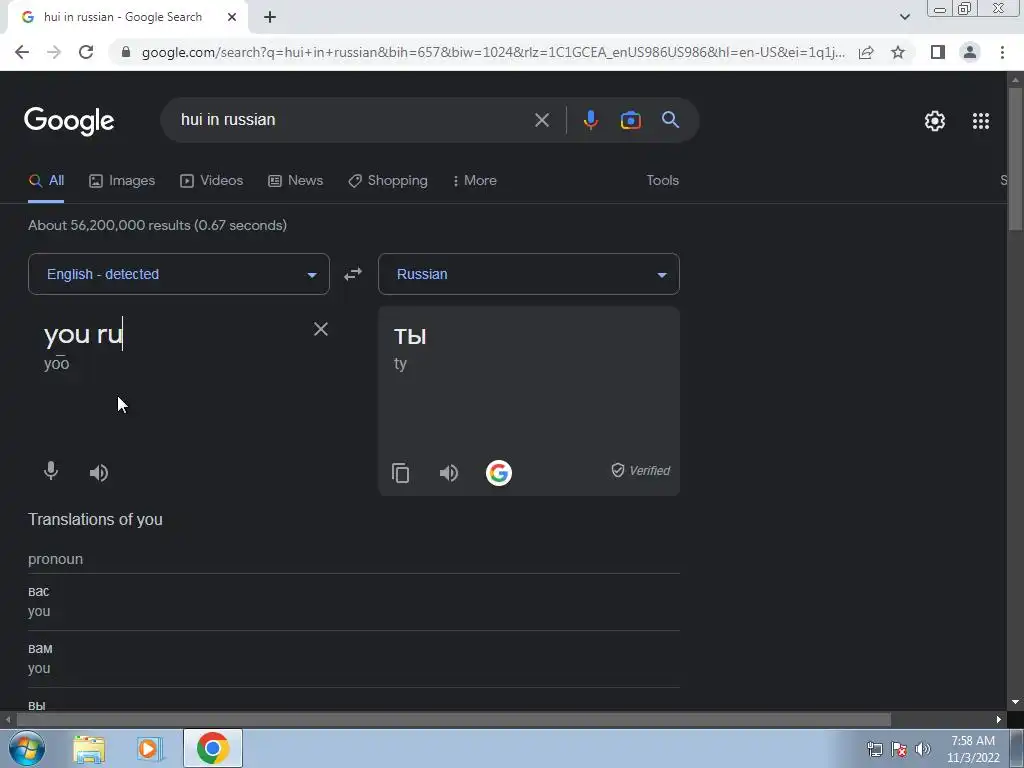
Task: Listen to the English source text
Action: pyautogui.click(x=99, y=473)
